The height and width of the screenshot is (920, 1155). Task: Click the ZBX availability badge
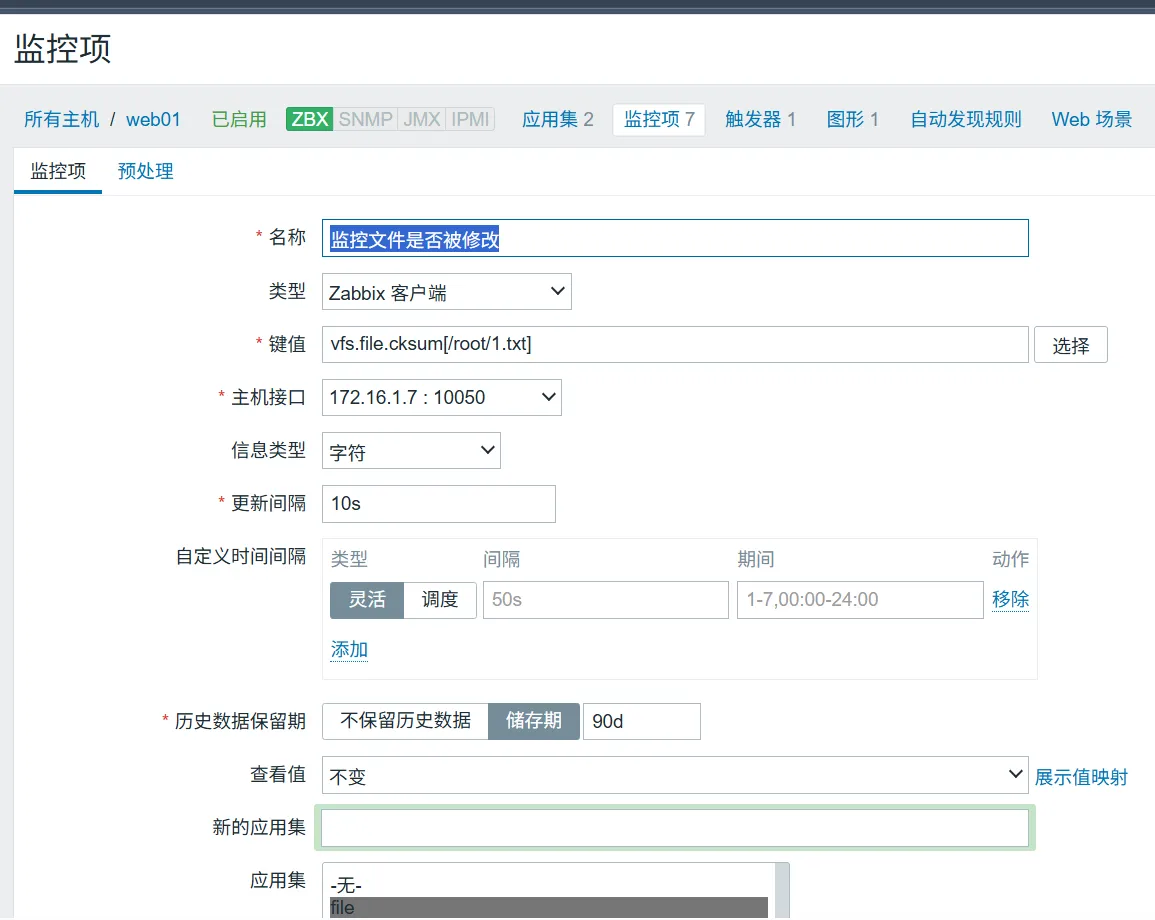[310, 119]
